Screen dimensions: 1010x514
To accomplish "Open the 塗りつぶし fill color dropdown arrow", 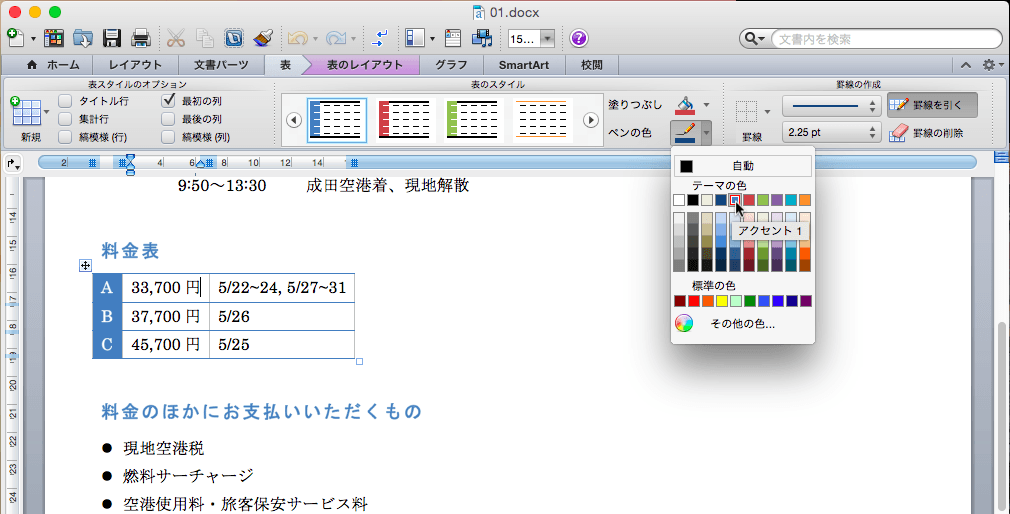I will pyautogui.click(x=706, y=105).
